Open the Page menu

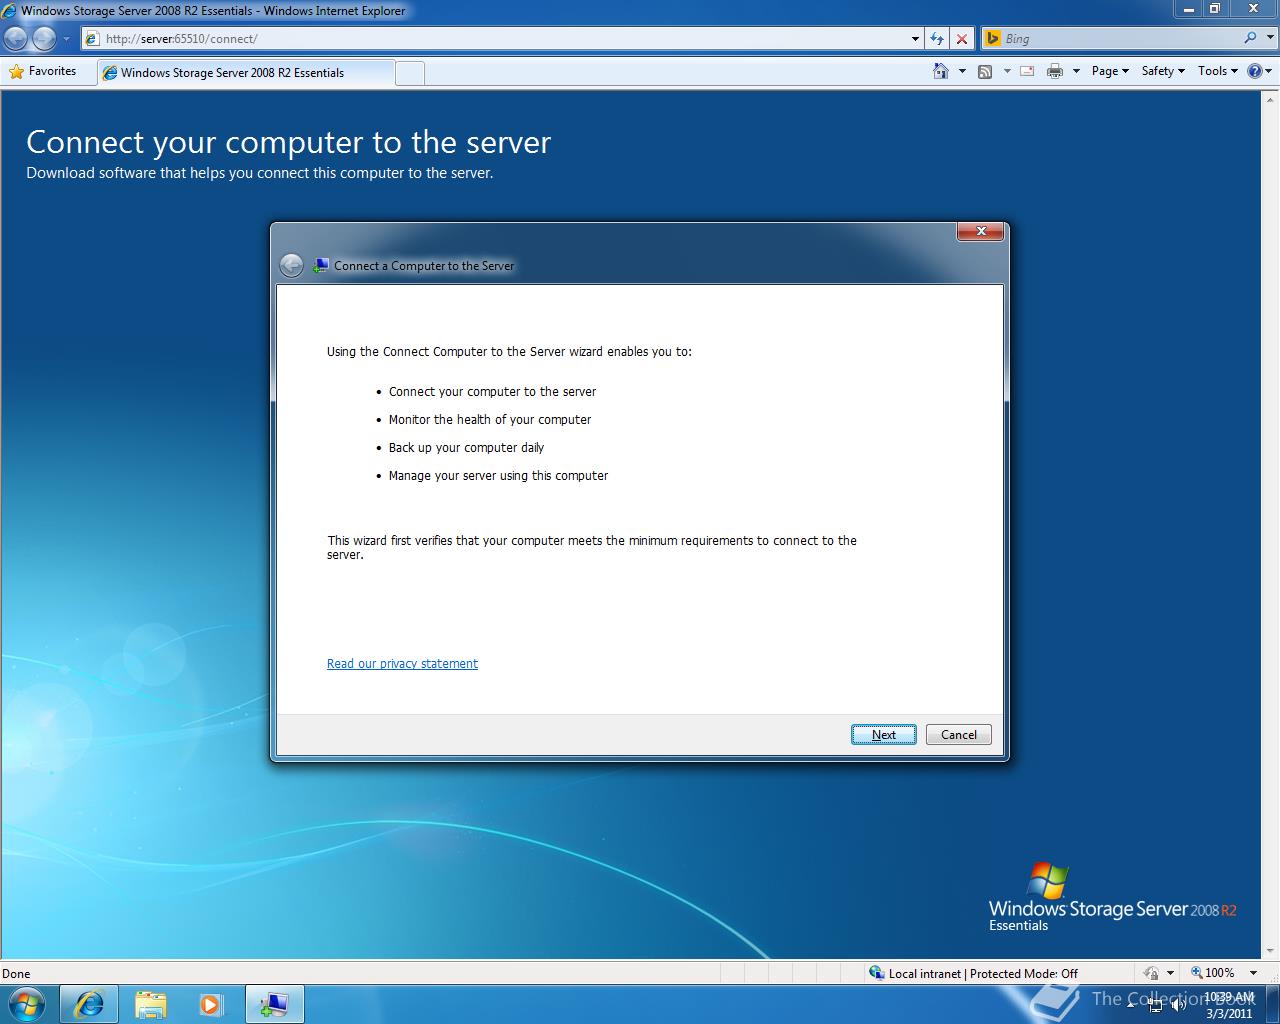(x=1110, y=71)
